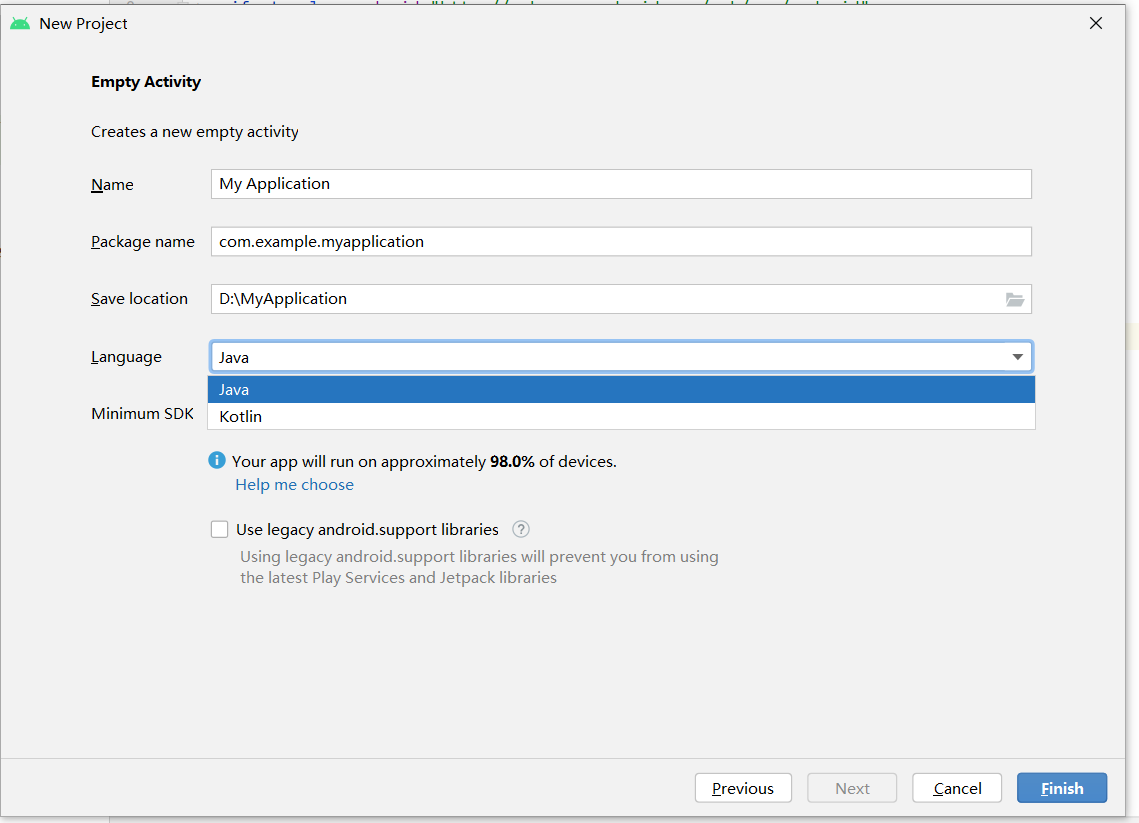Open the Help me choose link
Screen dimensions: 1139x823
coord(294,484)
